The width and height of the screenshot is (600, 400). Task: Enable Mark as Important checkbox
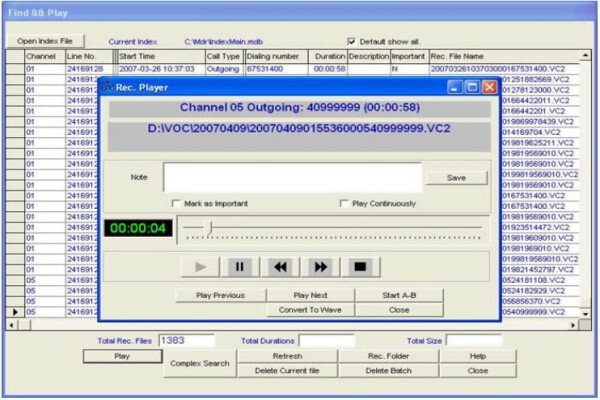click(x=176, y=204)
